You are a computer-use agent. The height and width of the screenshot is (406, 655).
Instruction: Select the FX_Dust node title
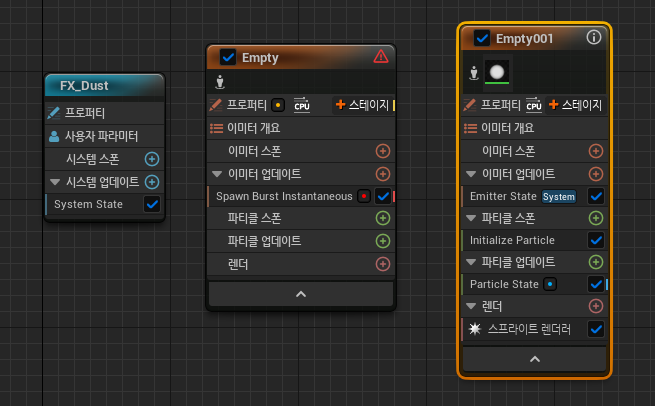click(x=84, y=86)
